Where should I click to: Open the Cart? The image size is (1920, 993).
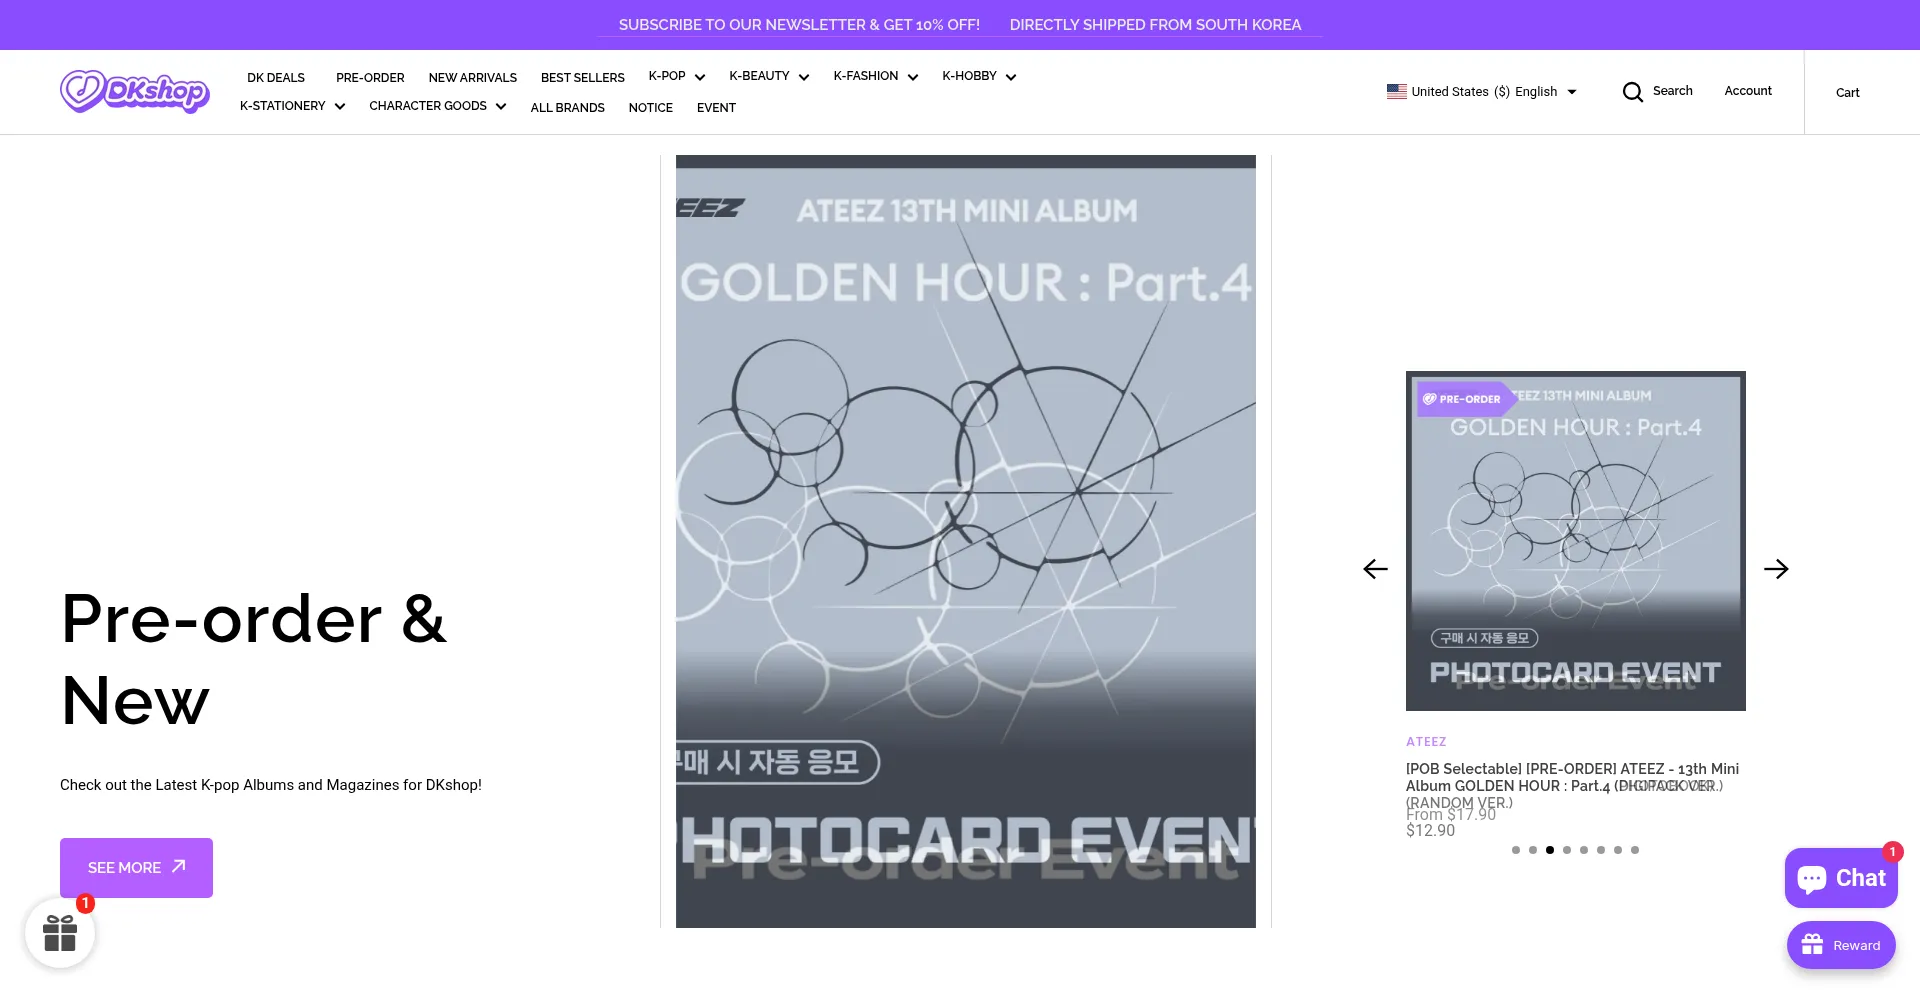coord(1848,93)
